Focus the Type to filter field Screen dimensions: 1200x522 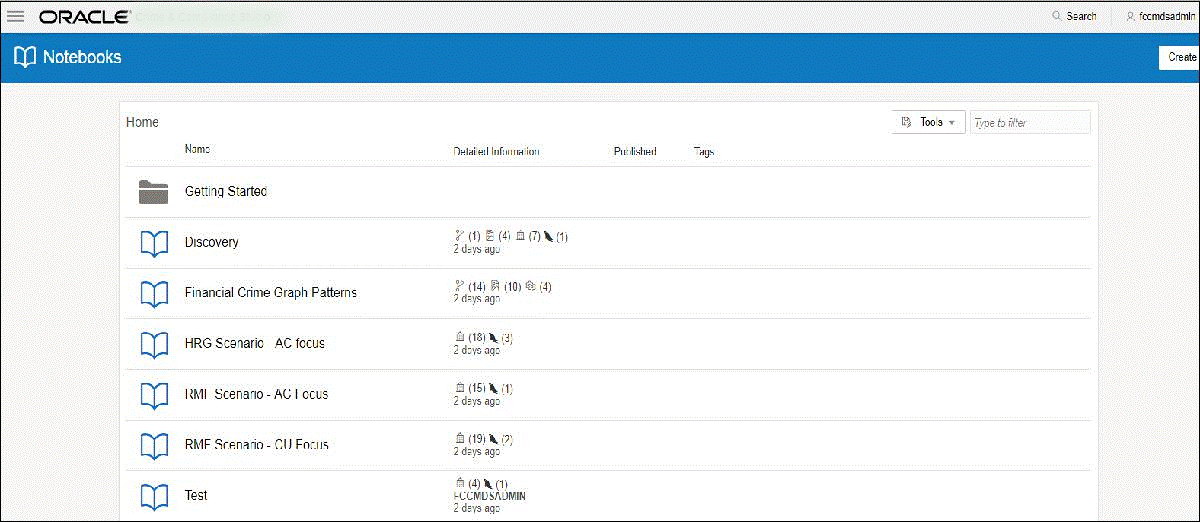coord(1030,122)
